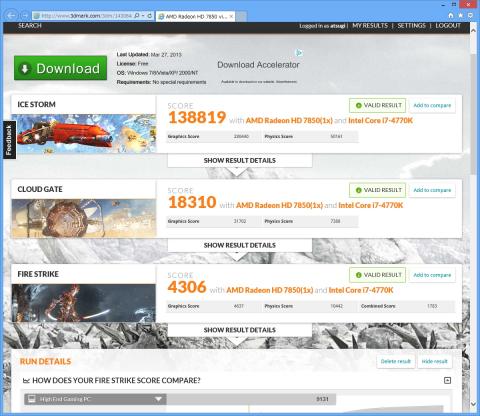Click the Cloud Gate thumbnail image
Viewport: 480px width, 416px height.
point(84,218)
